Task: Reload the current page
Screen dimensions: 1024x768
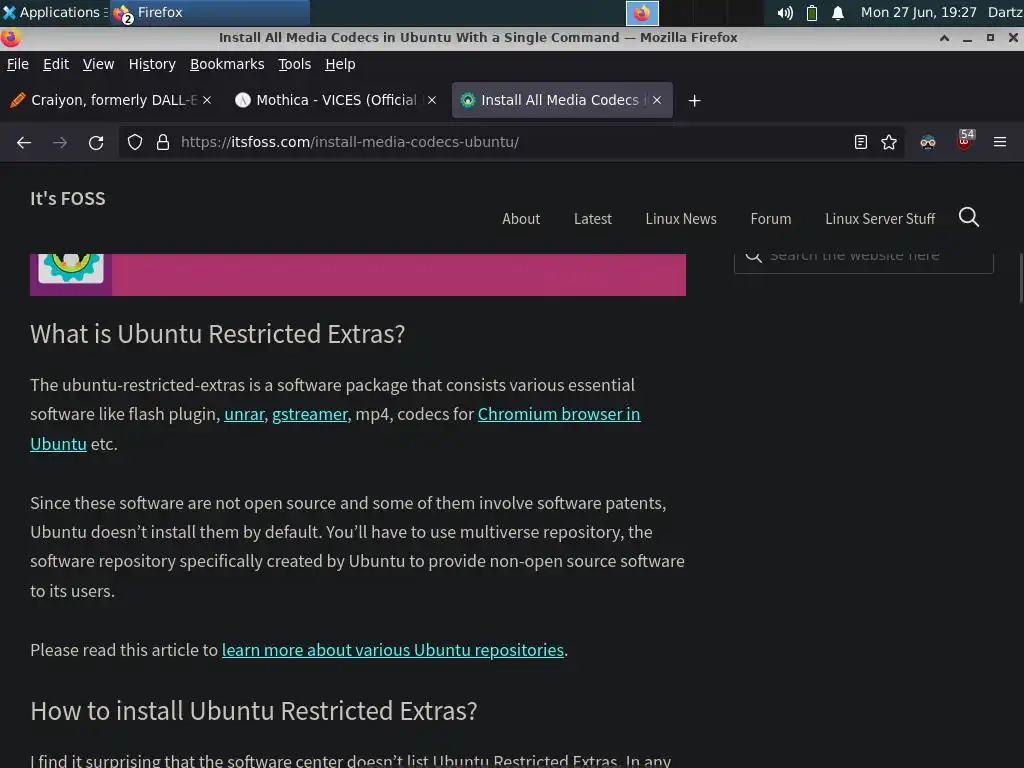Action: coord(96,142)
